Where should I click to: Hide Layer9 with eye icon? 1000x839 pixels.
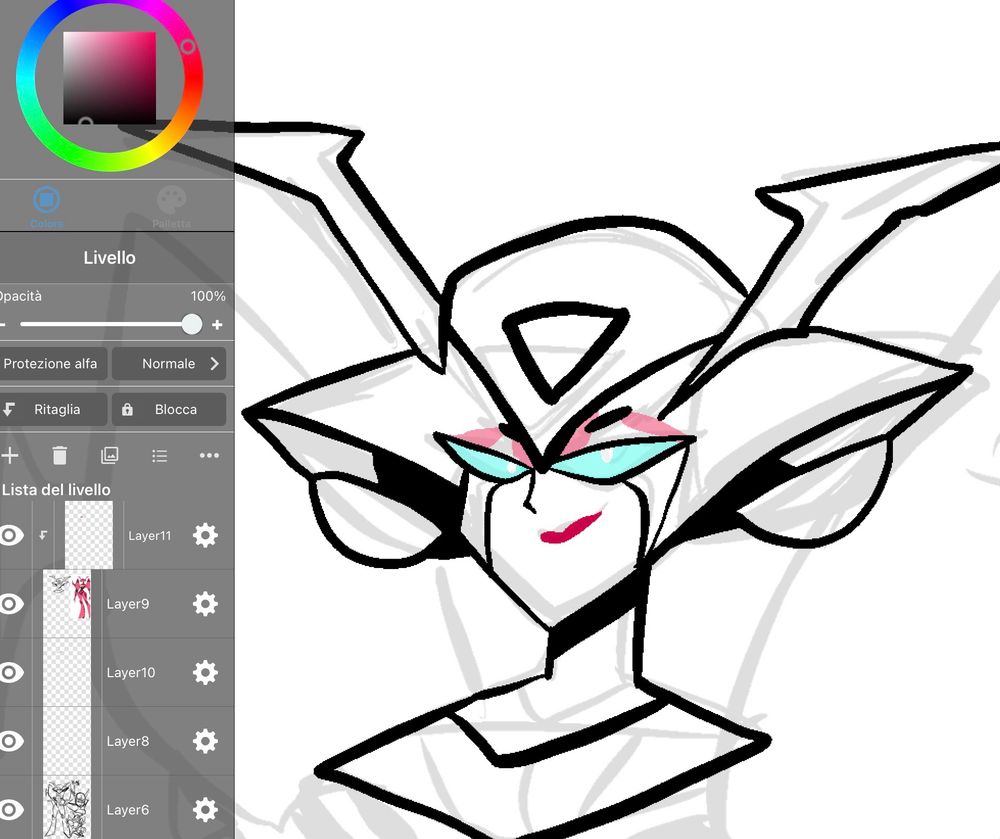(11, 604)
